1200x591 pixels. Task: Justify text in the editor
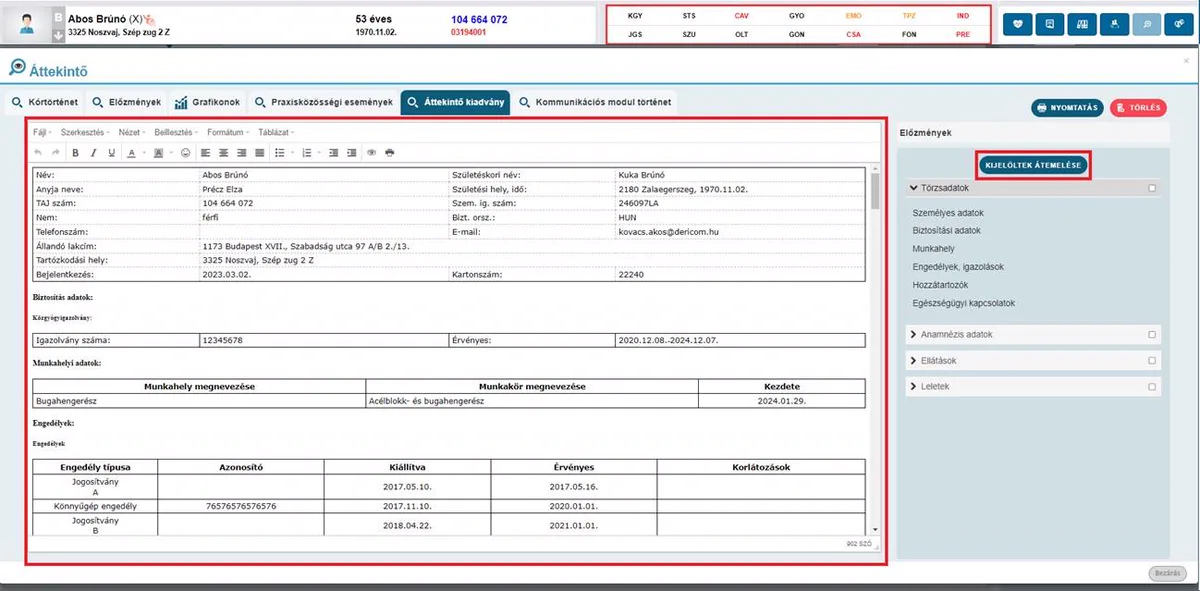tap(259, 153)
